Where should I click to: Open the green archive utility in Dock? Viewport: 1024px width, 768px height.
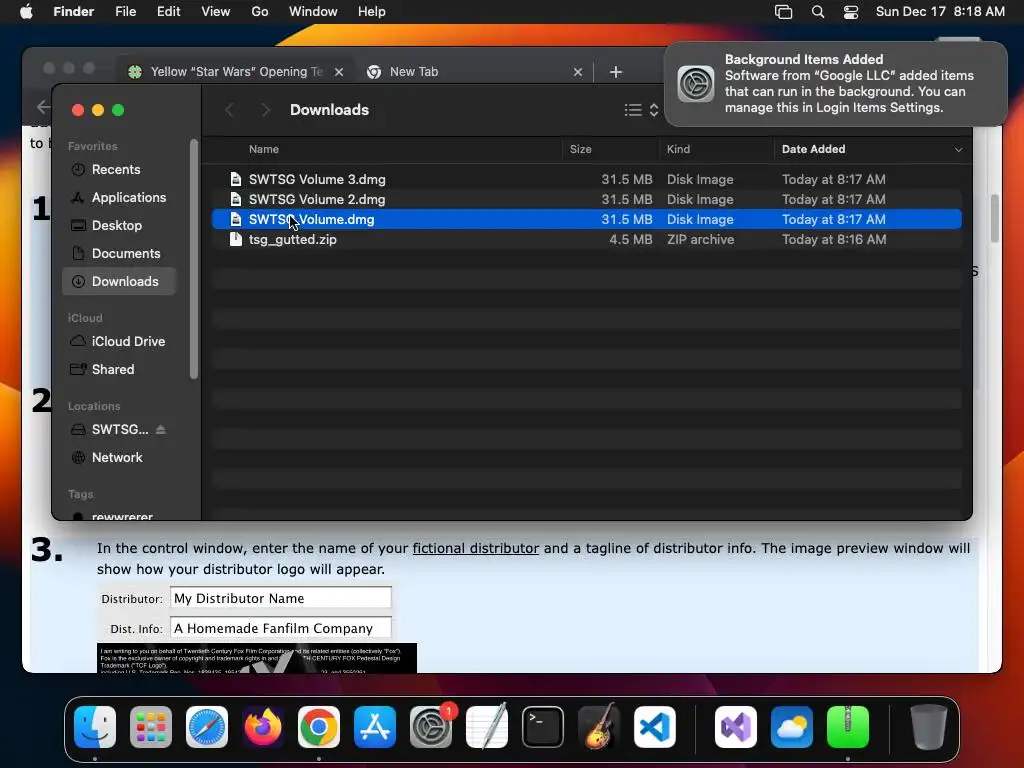point(848,726)
